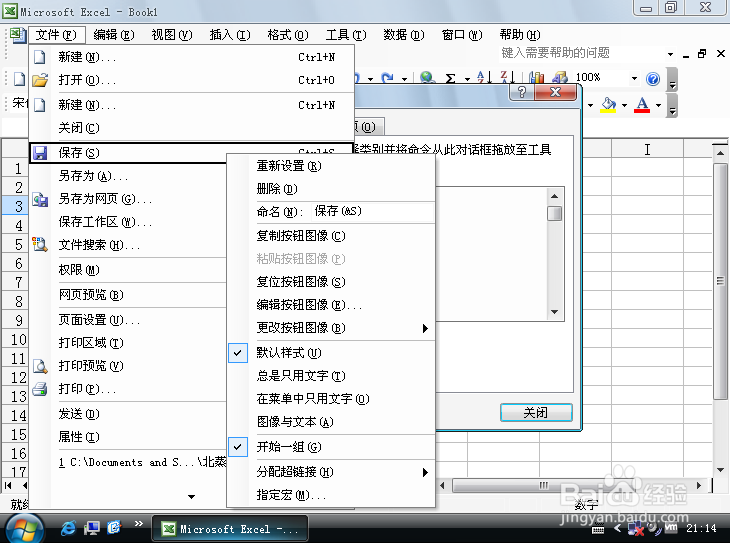
Task: Choose Delete (删除) in context menu
Action: [332, 189]
